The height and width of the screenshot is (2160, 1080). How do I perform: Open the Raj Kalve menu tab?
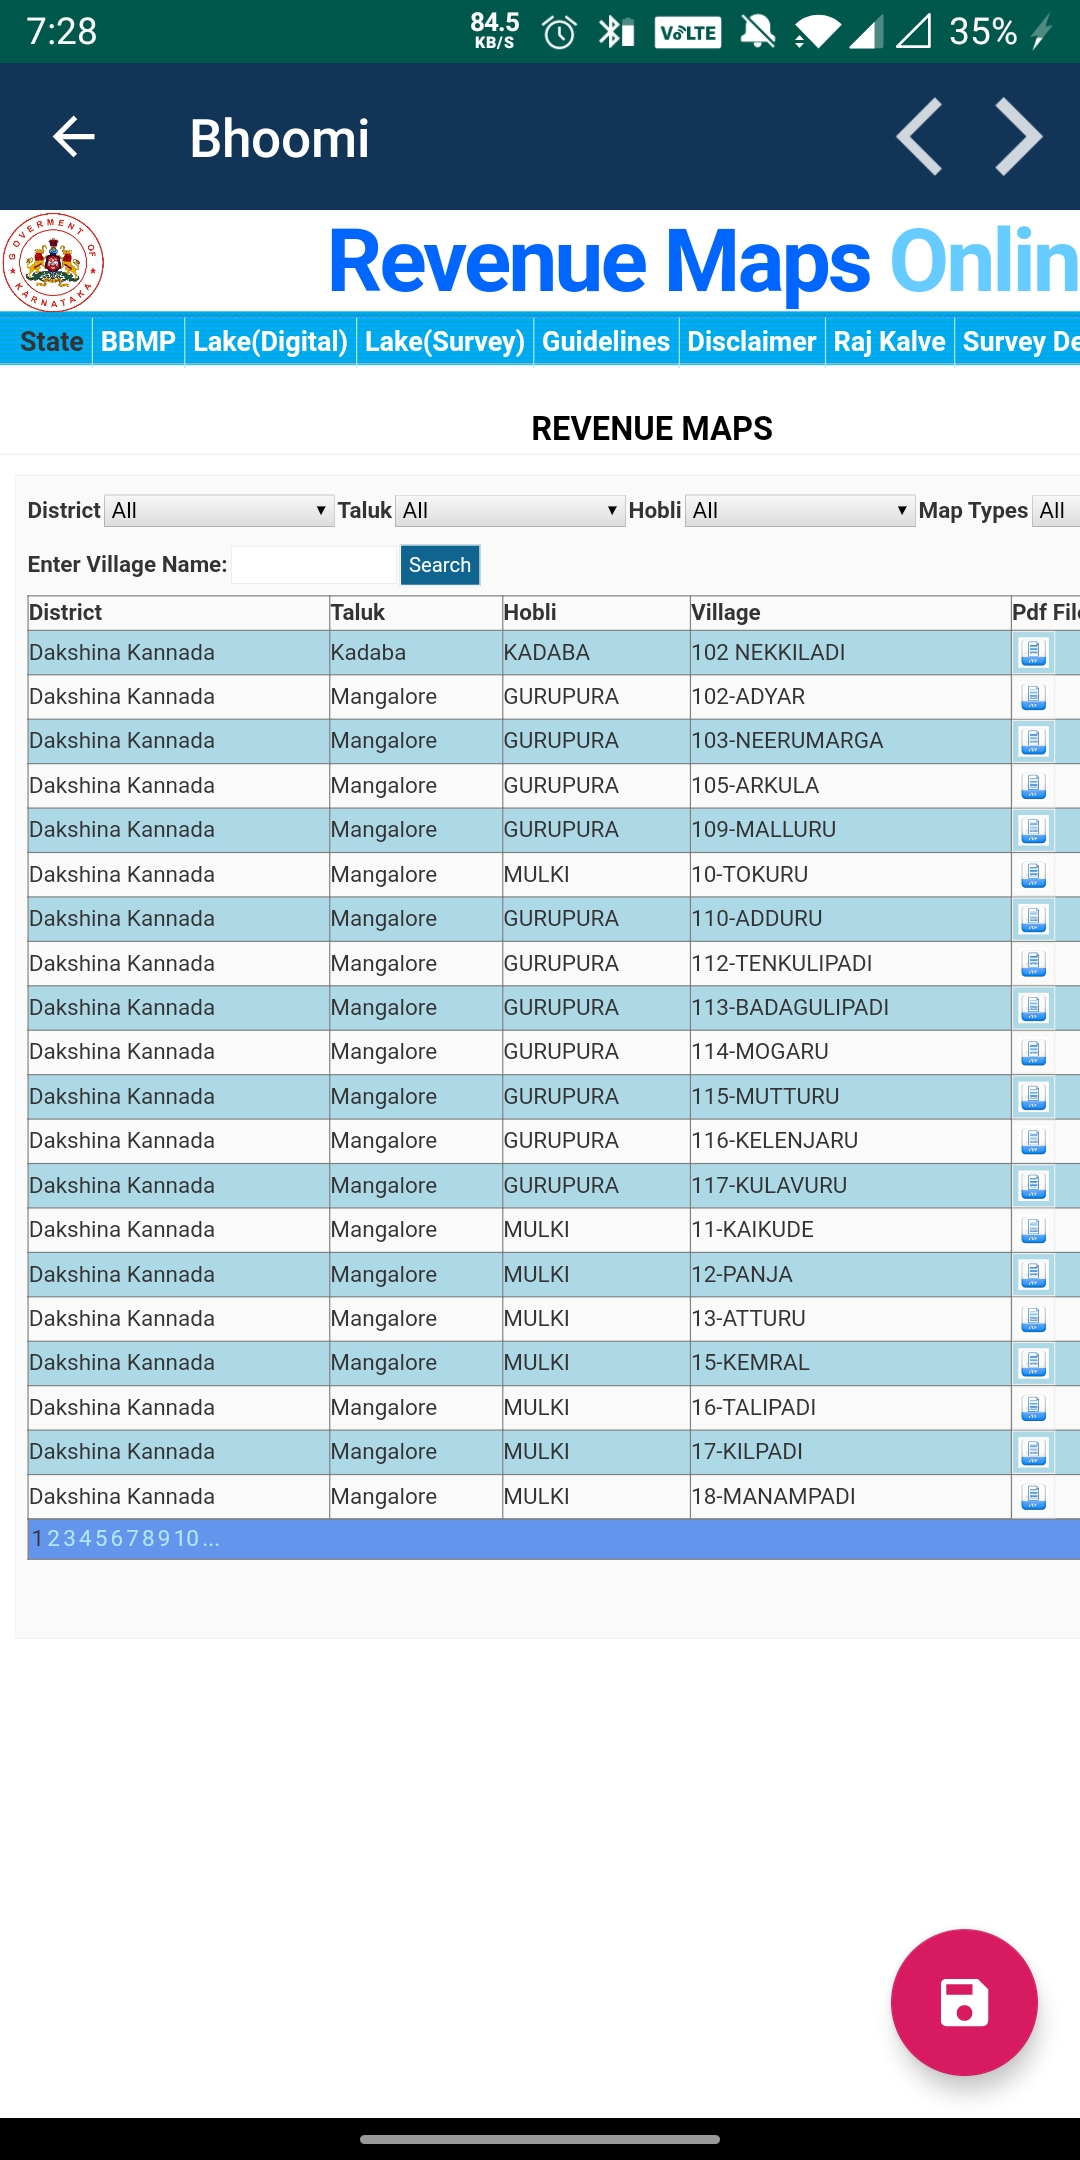coord(890,342)
